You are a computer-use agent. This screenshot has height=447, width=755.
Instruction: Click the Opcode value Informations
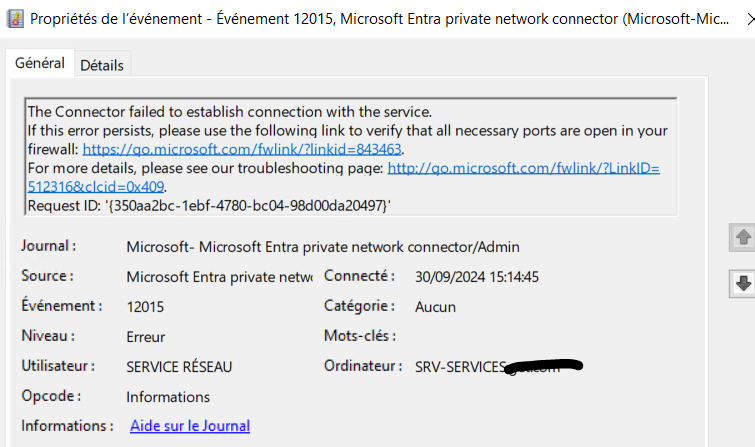coord(168,397)
